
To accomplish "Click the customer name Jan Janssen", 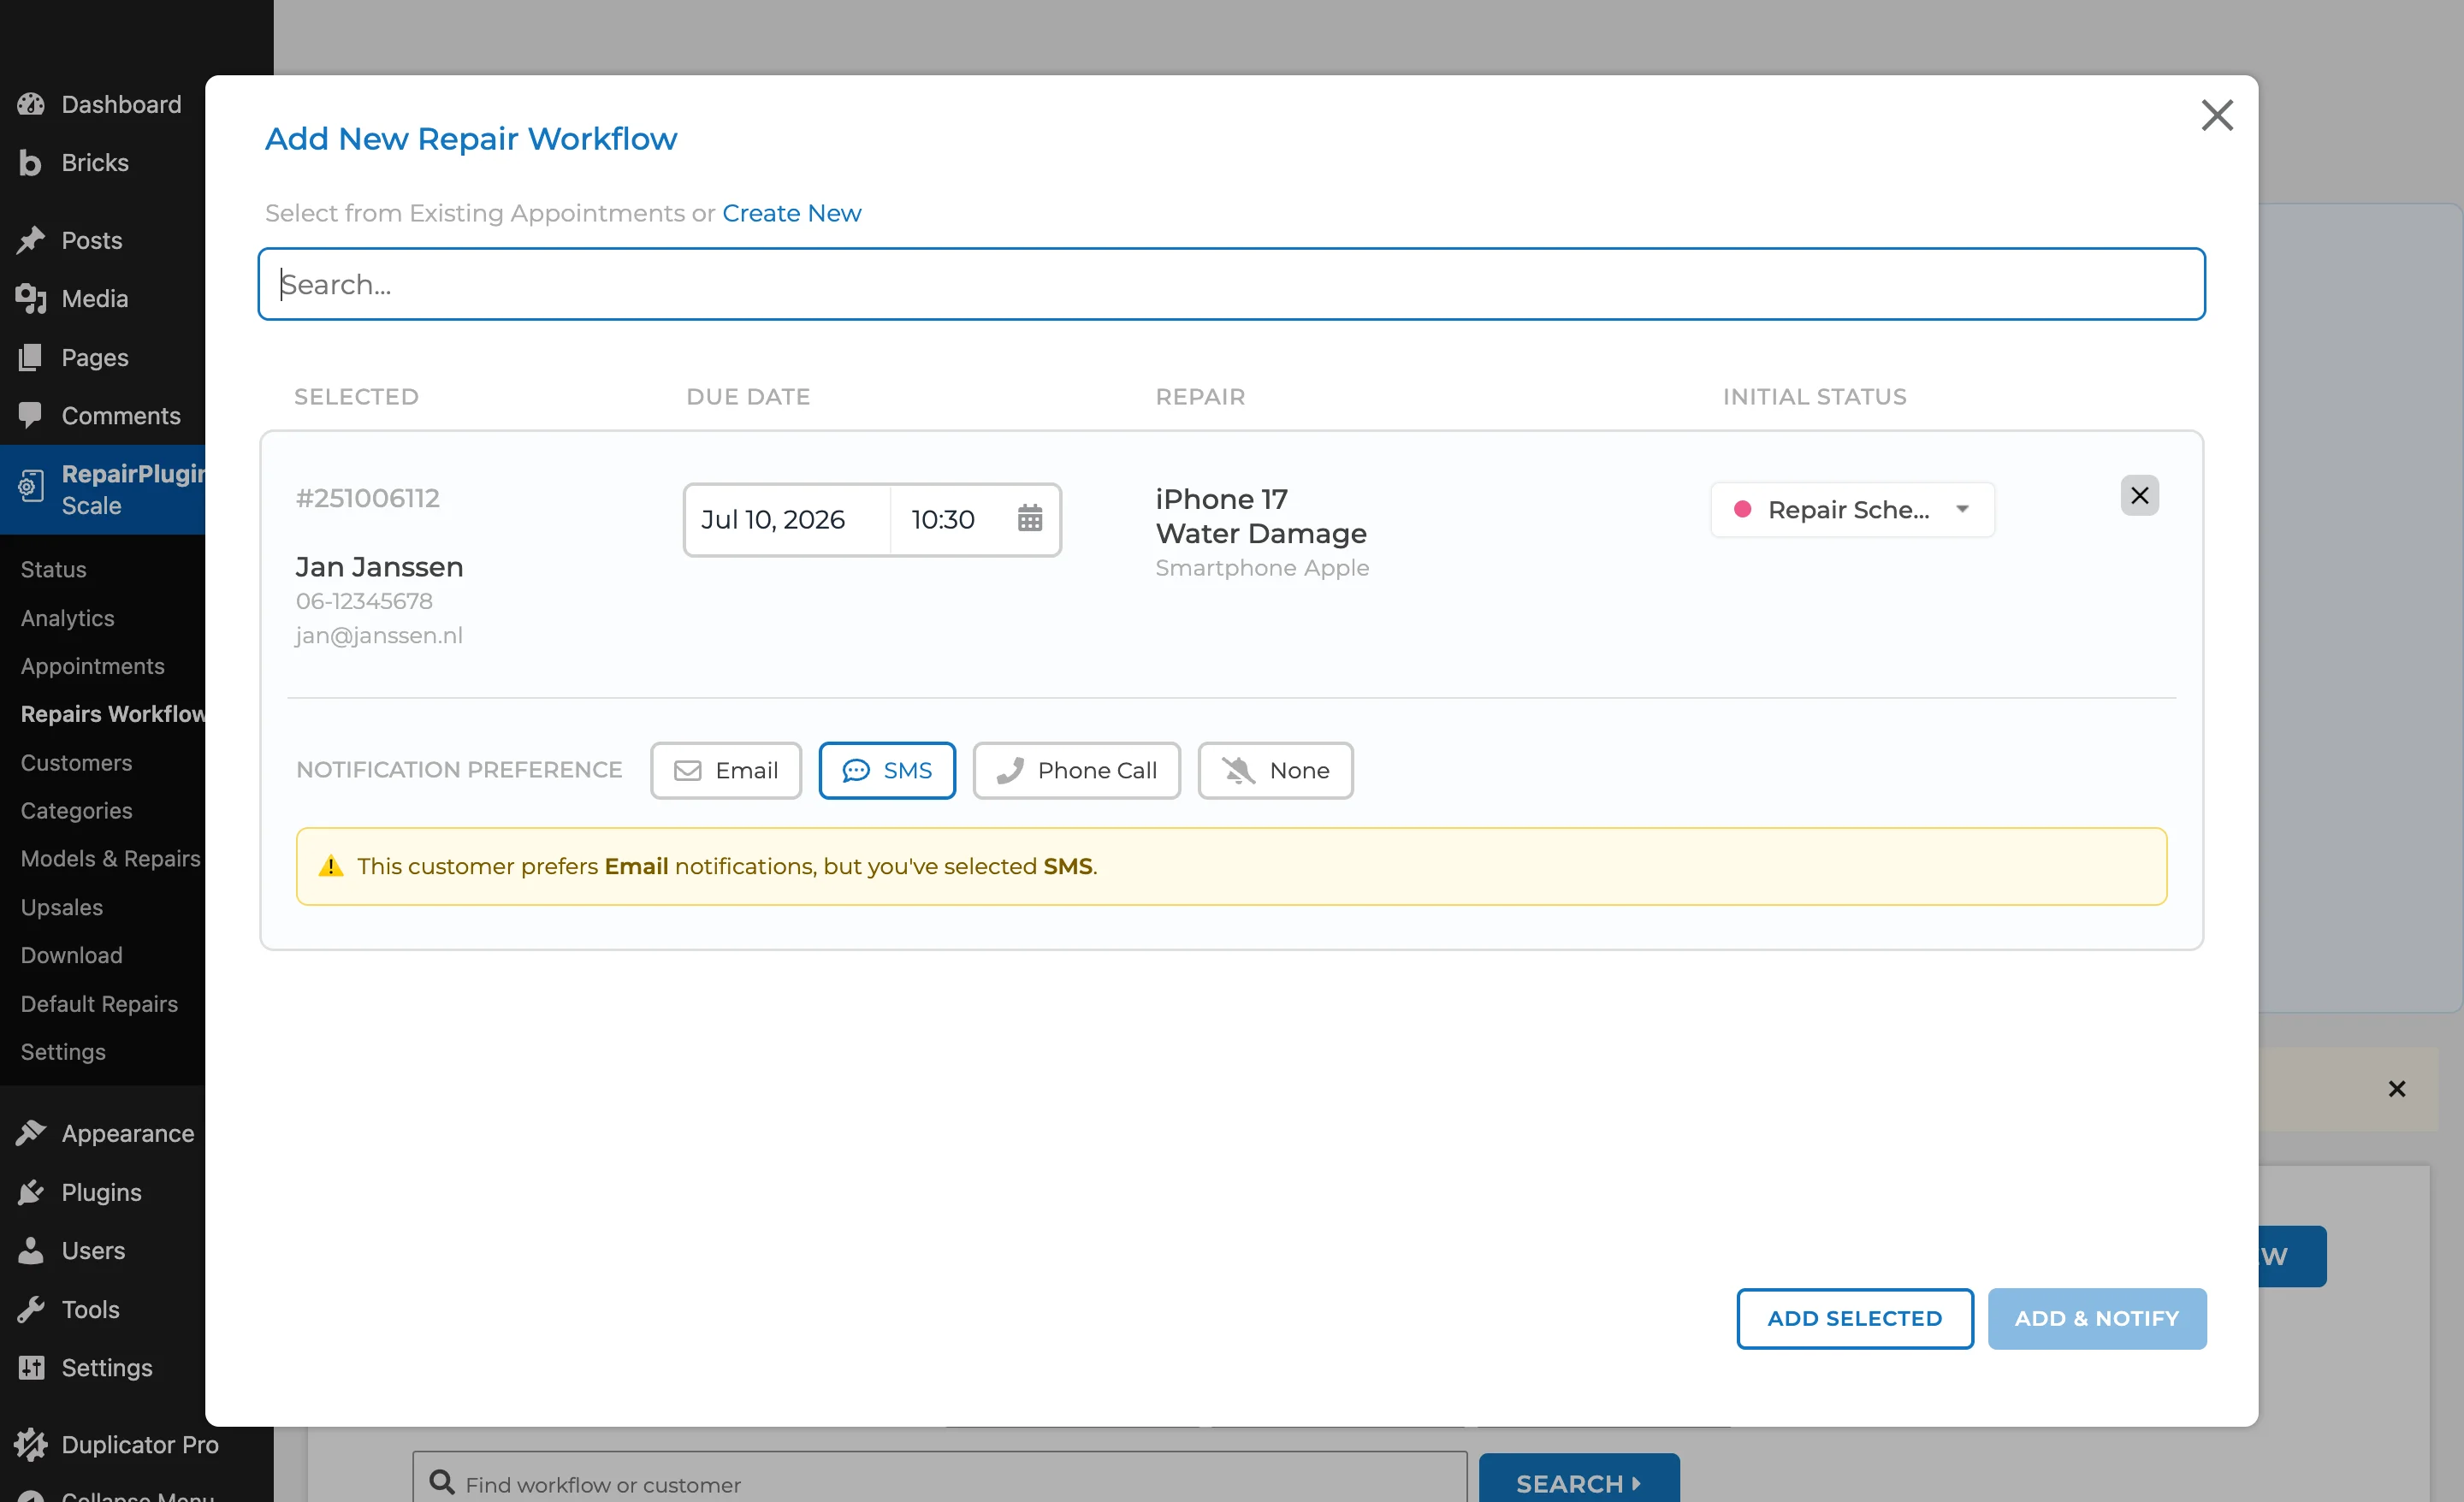I will point(379,567).
